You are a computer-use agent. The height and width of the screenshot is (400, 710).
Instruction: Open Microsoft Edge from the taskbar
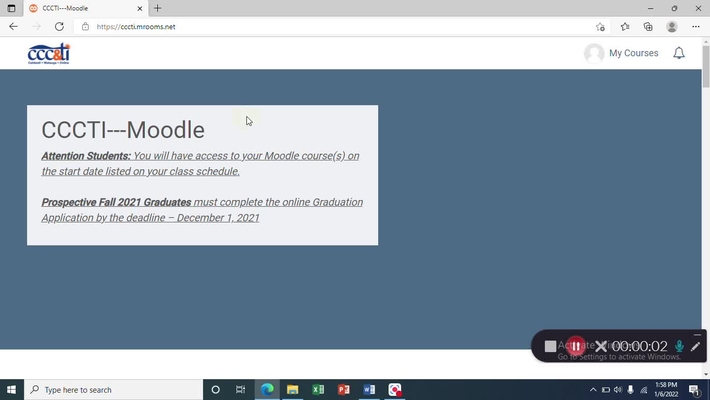pos(267,390)
